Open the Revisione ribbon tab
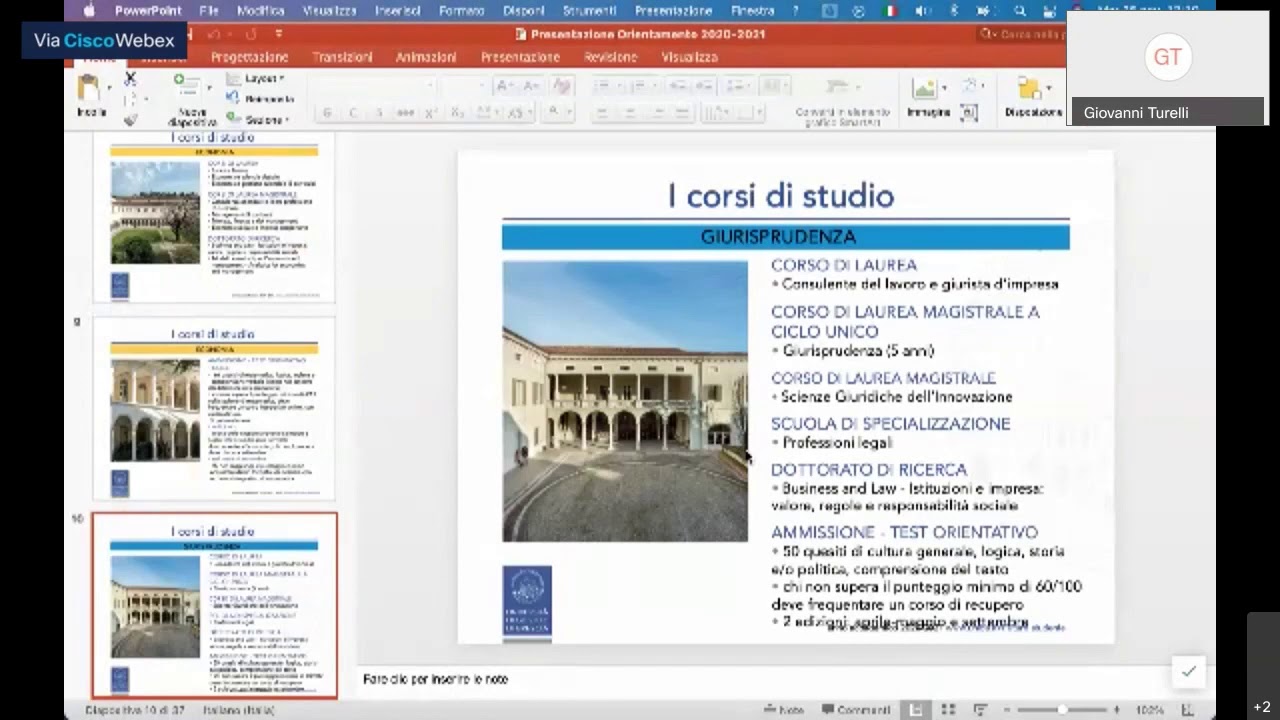This screenshot has height=720, width=1280. [x=611, y=57]
